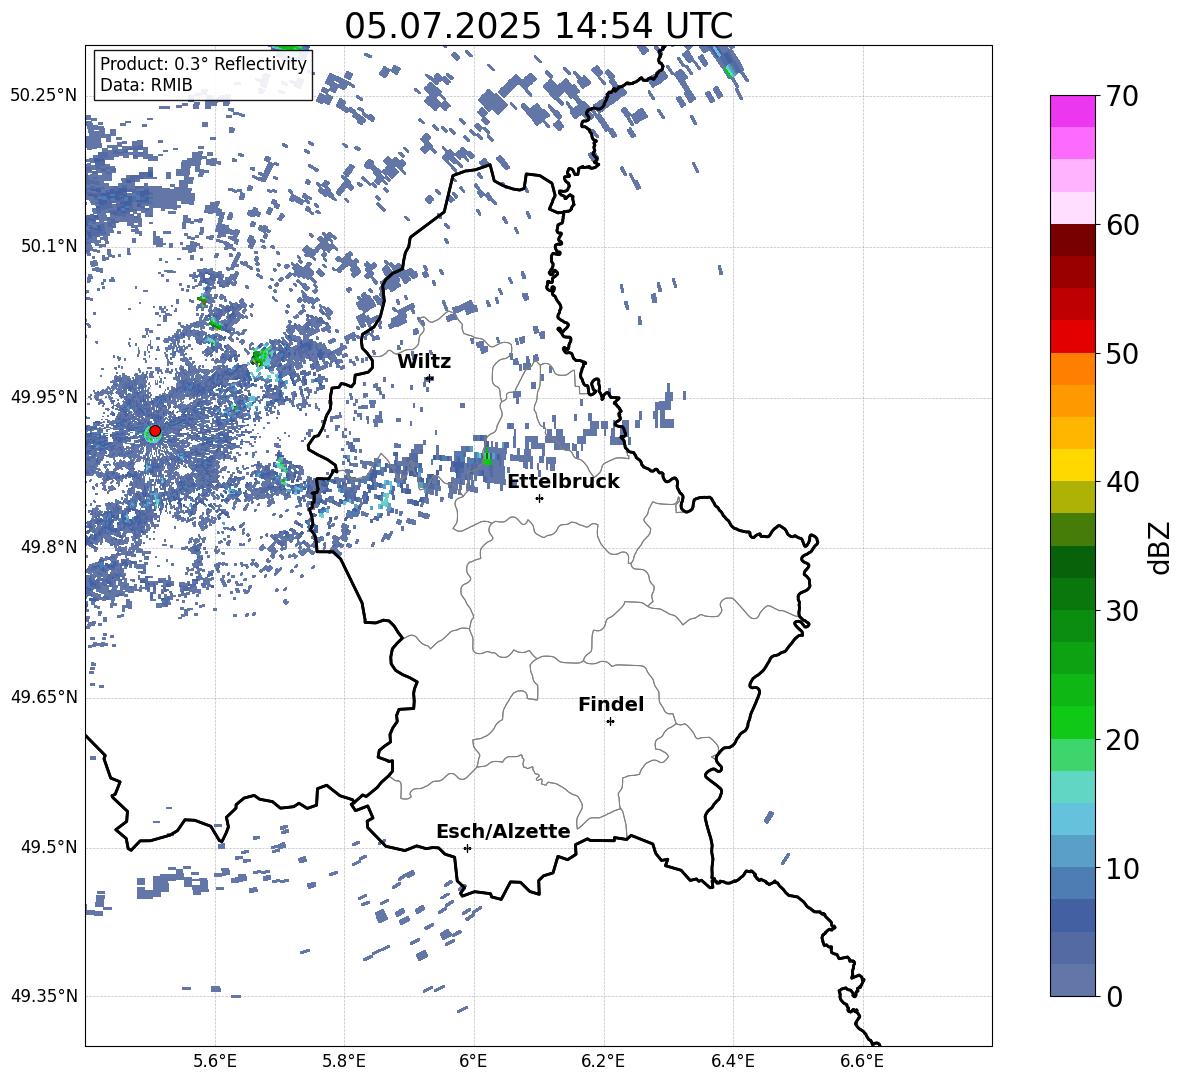Select the Wiltz city label
This screenshot has width=1184, height=1081.
(424, 362)
